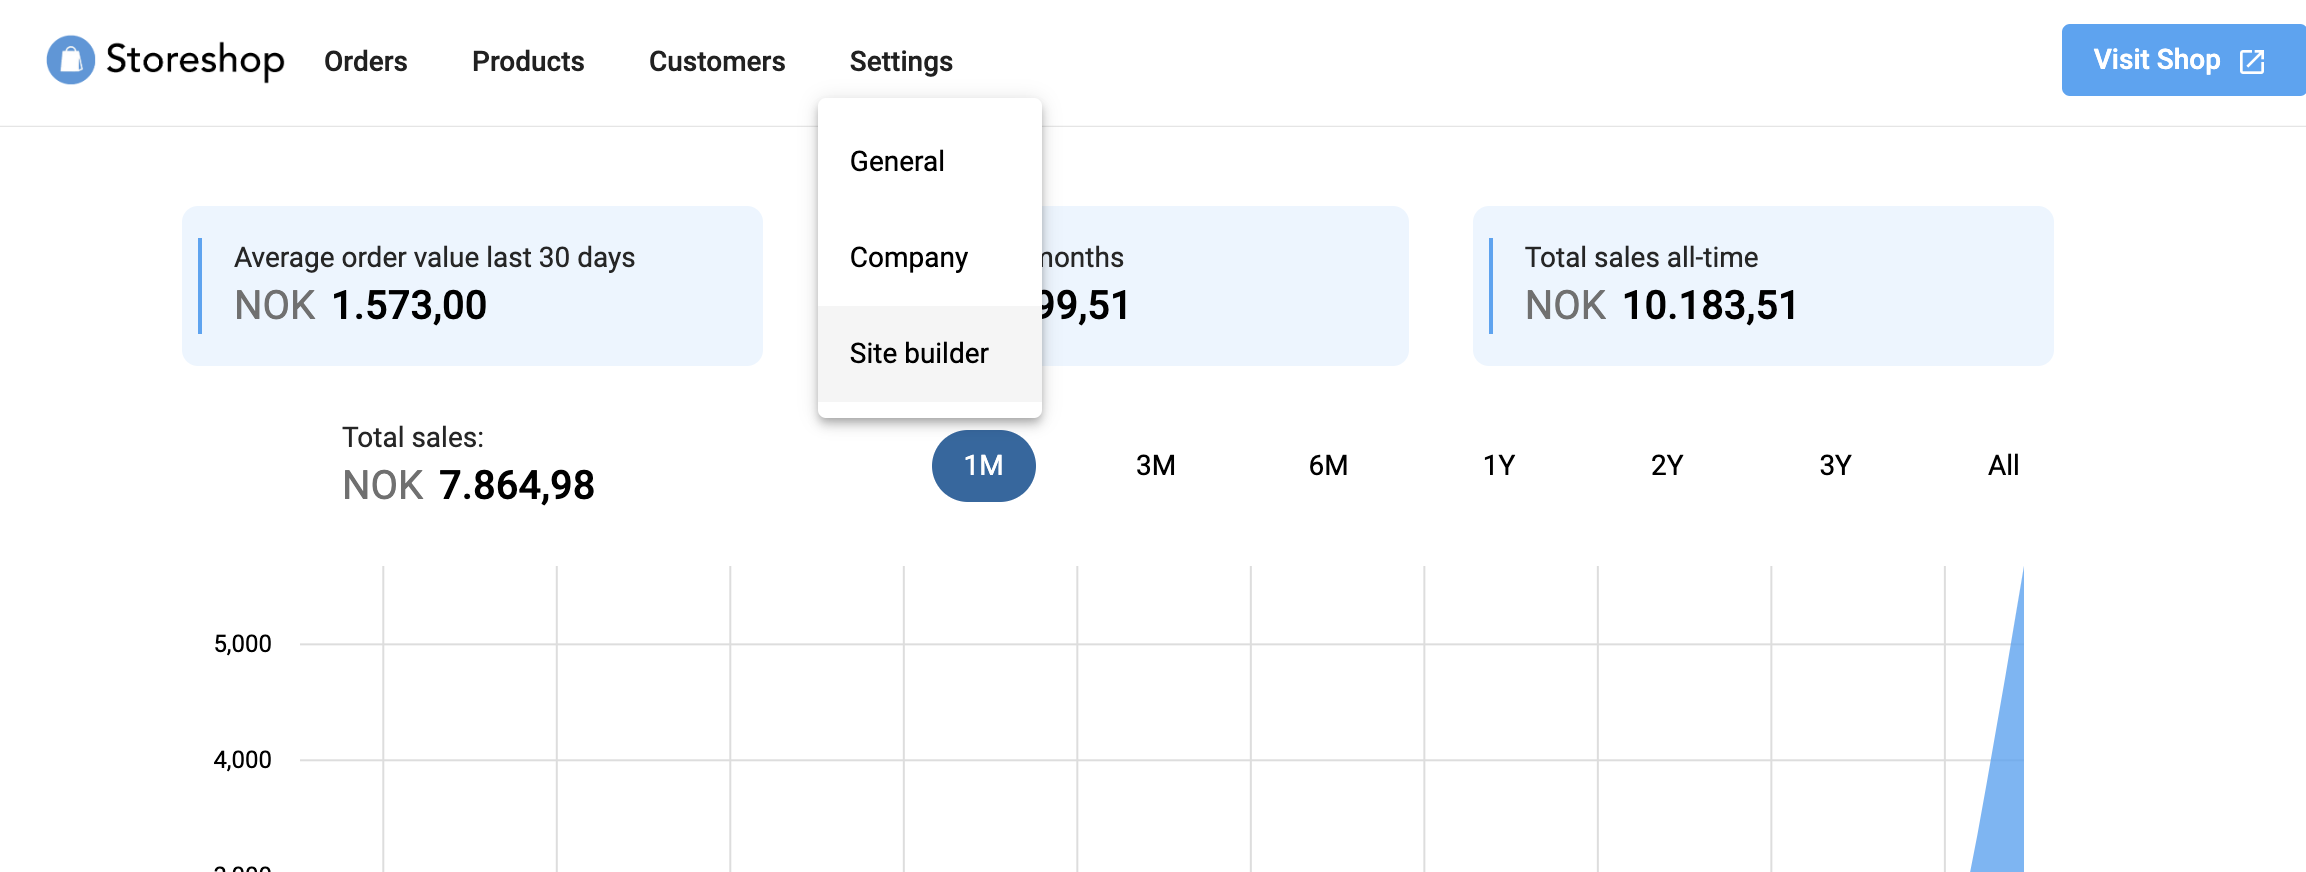Switch chart range to 3M
This screenshot has height=872, width=2306.
1155,465
